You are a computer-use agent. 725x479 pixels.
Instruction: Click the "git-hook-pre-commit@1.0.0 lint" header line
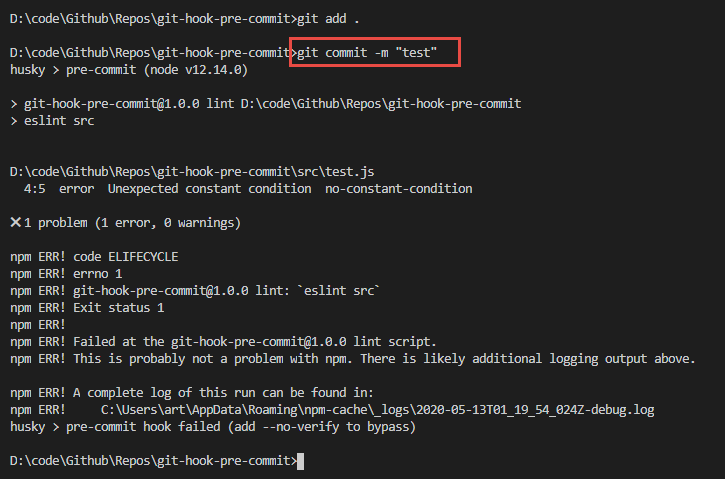(265, 104)
